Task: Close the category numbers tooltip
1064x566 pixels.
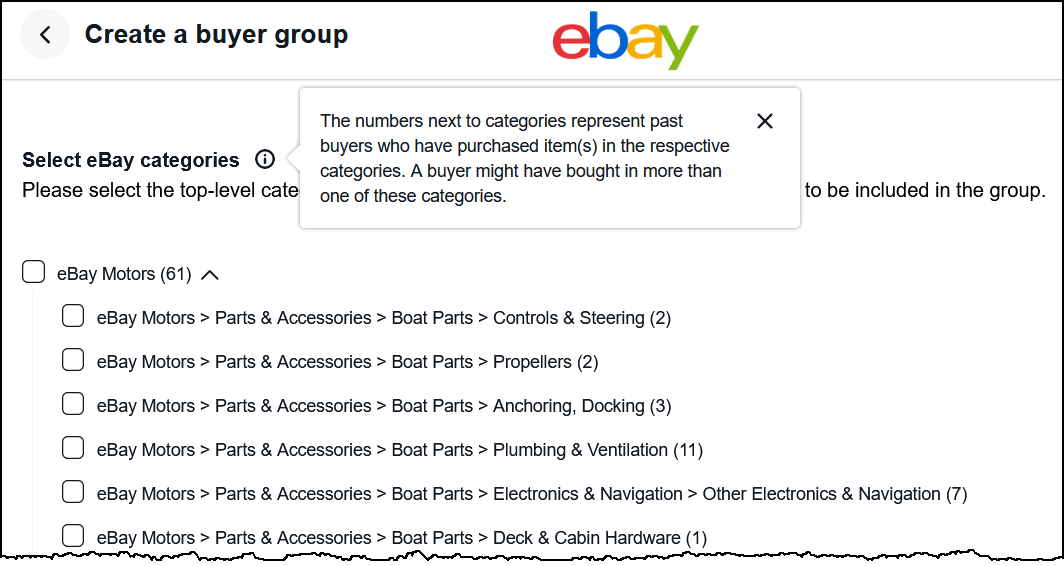Action: click(x=765, y=121)
